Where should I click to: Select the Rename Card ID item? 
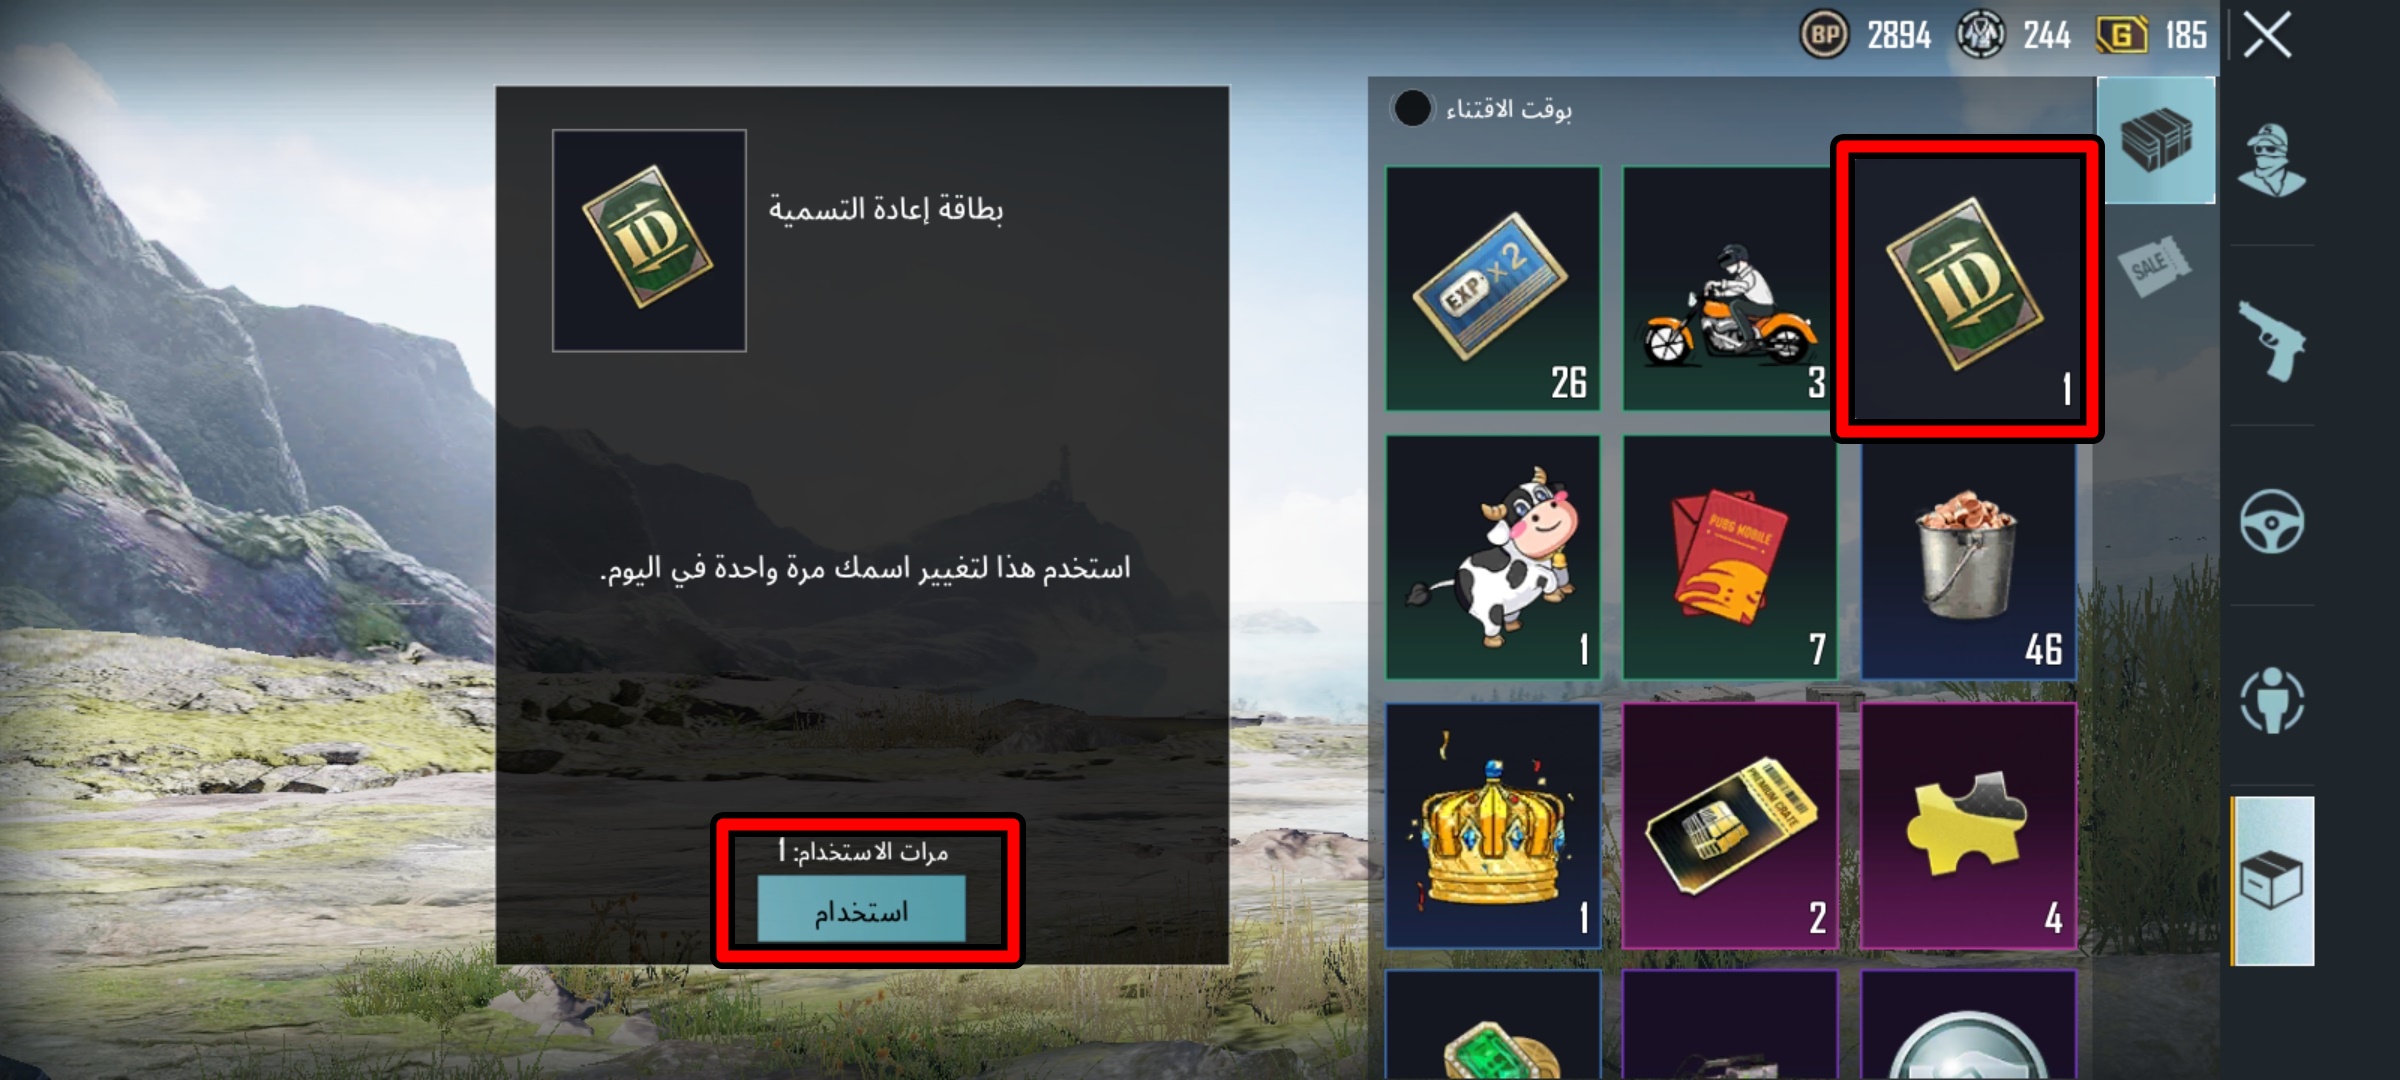pos(1967,288)
